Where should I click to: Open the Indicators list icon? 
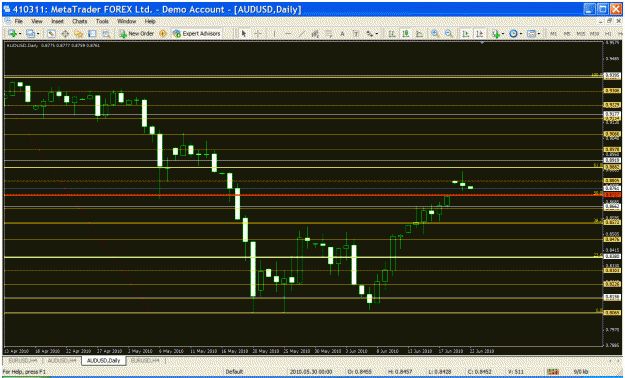[495, 34]
